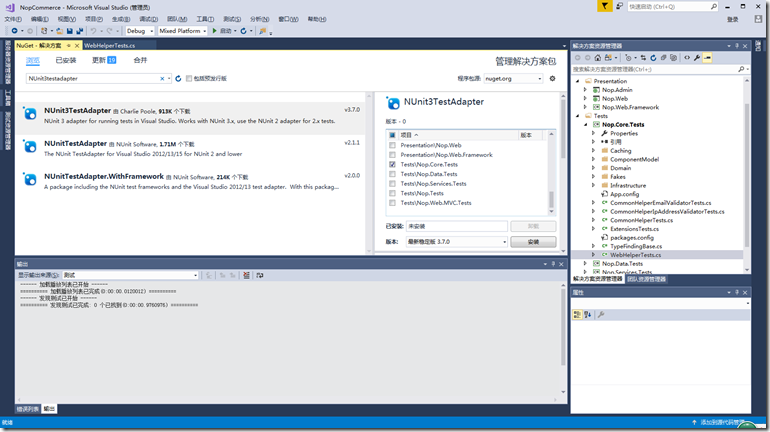Click Clear All icon in Output panel
This screenshot has width=770, height=432.
(246, 275)
